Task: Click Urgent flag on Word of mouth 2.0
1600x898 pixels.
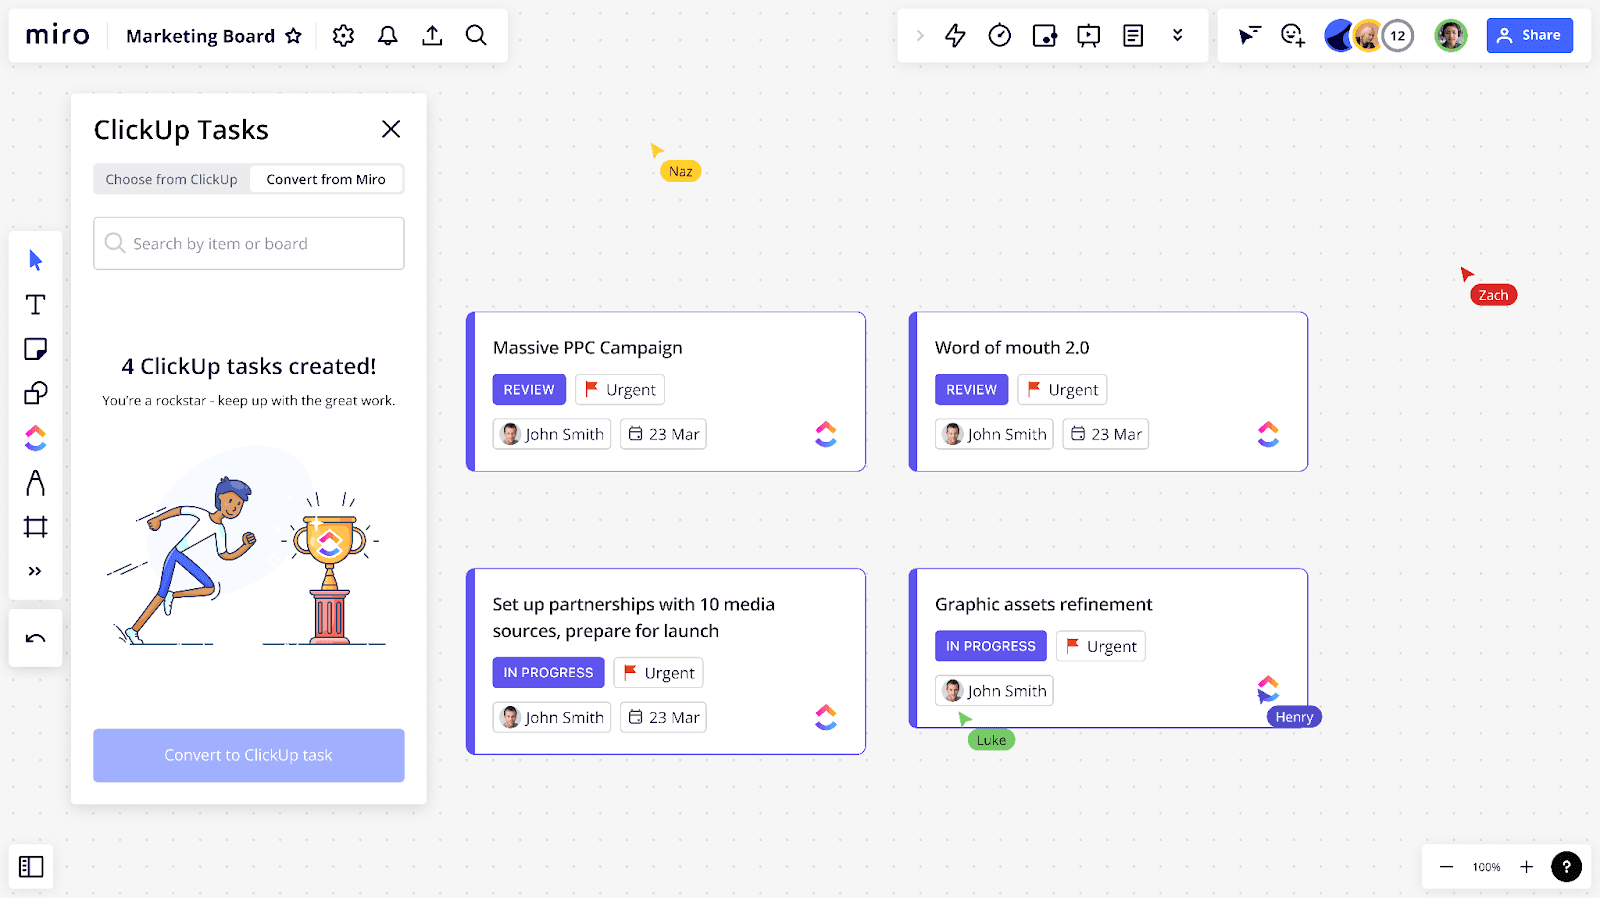Action: click(1062, 390)
